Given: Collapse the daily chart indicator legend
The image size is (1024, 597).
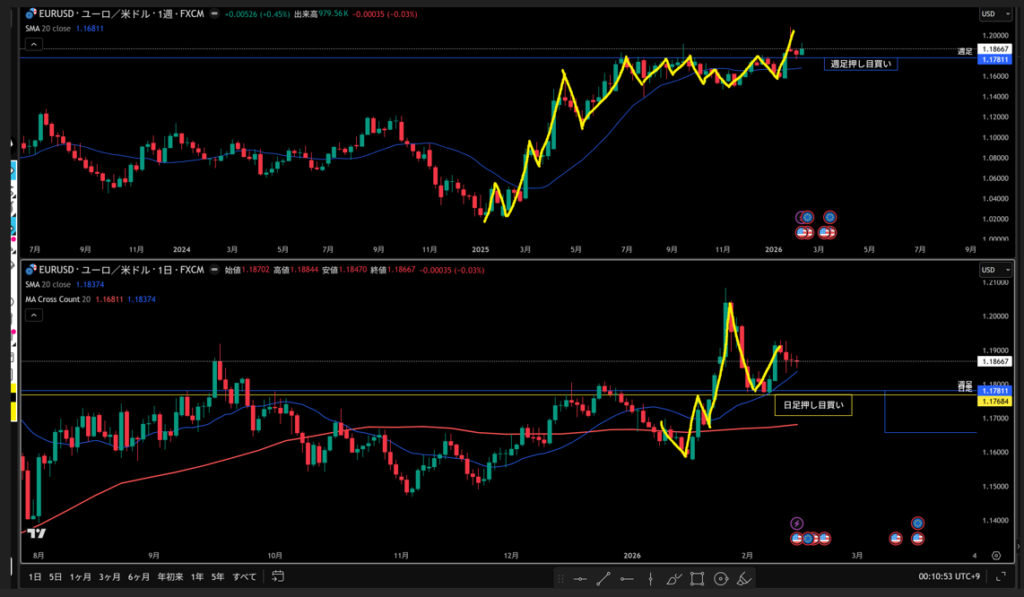Looking at the screenshot, I should point(31,314).
